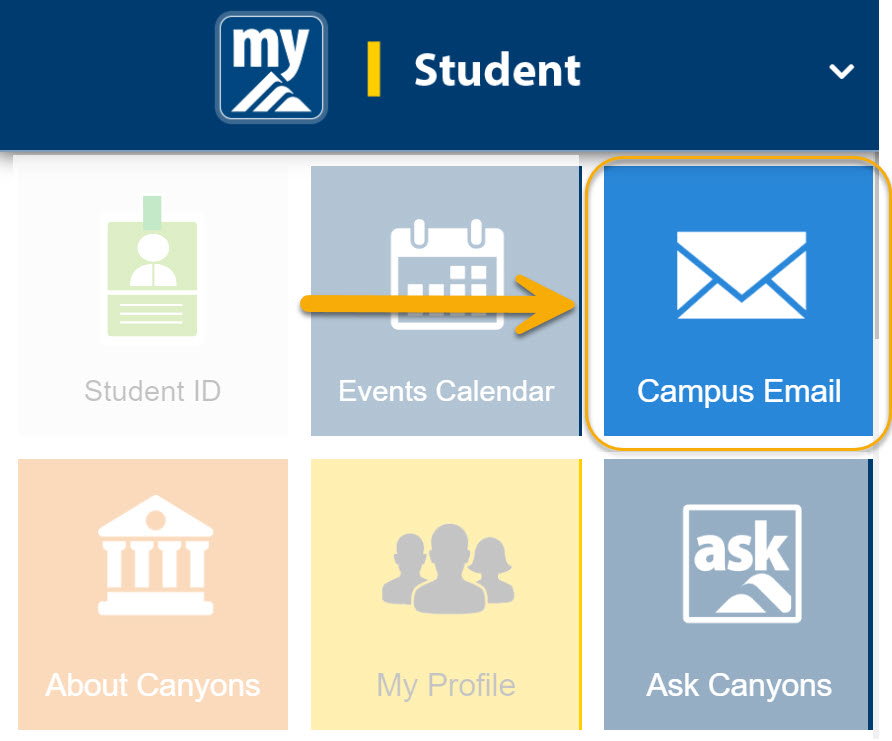Viewport: 892px width, 741px height.
Task: Select the Ask Canyons text label
Action: tap(739, 685)
